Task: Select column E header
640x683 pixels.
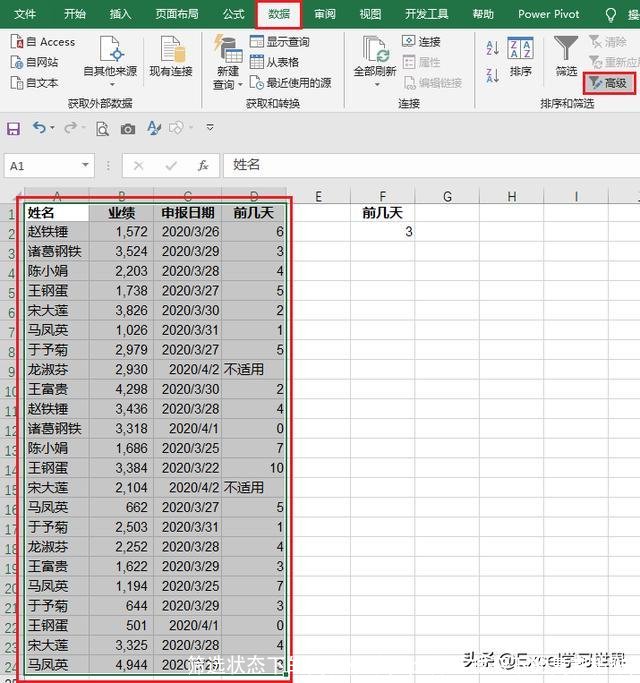Action: tap(318, 196)
